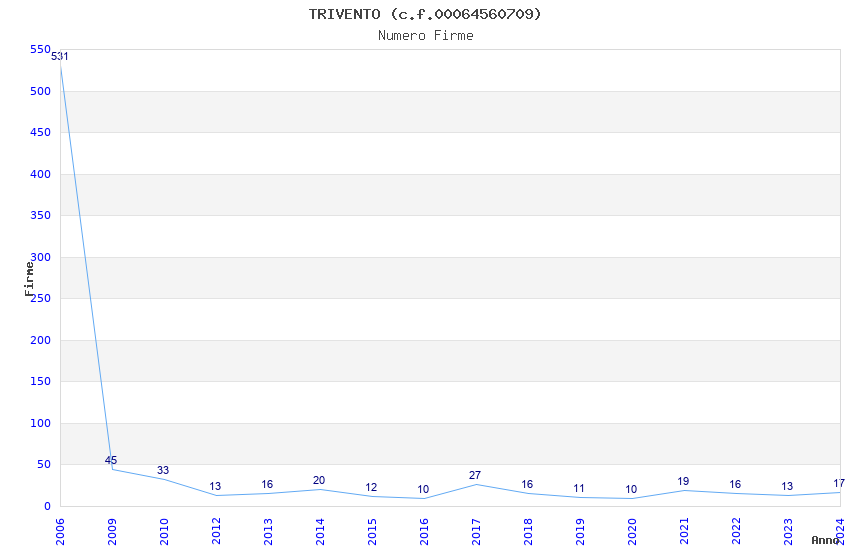Select the 2019 year tick label
This screenshot has height=550, width=850.
(x=580, y=532)
